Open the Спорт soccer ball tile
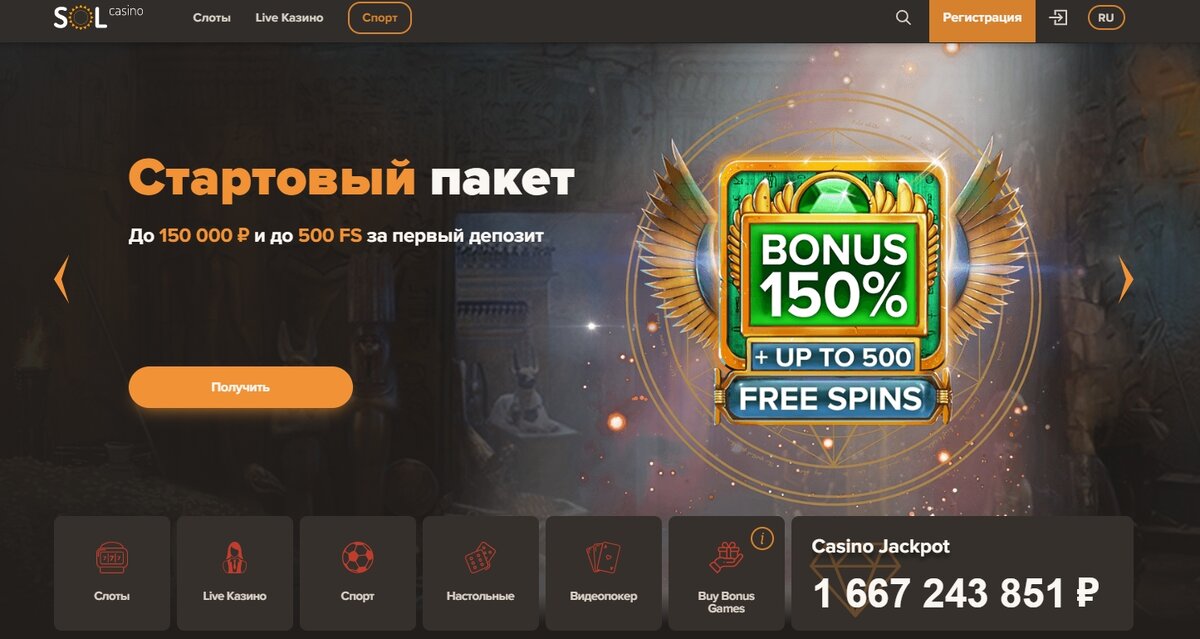This screenshot has width=1200, height=639. tap(358, 573)
